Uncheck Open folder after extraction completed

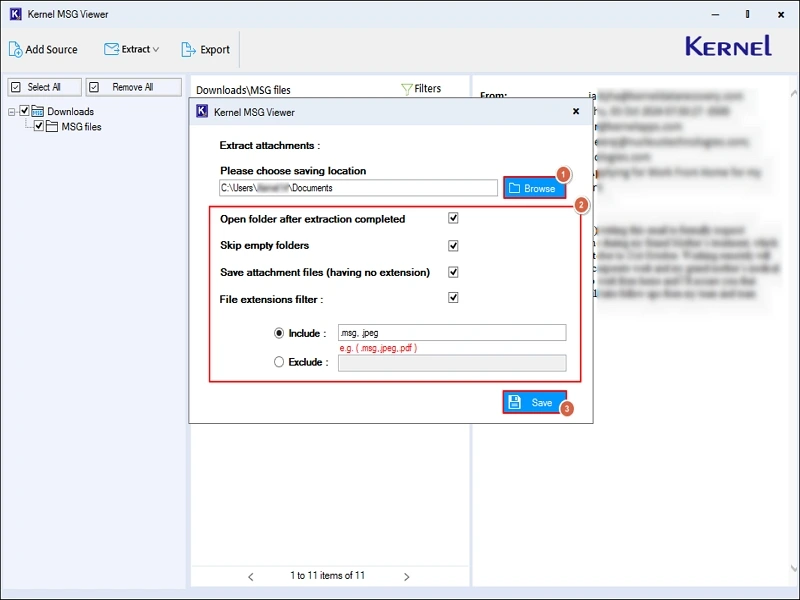coord(453,218)
